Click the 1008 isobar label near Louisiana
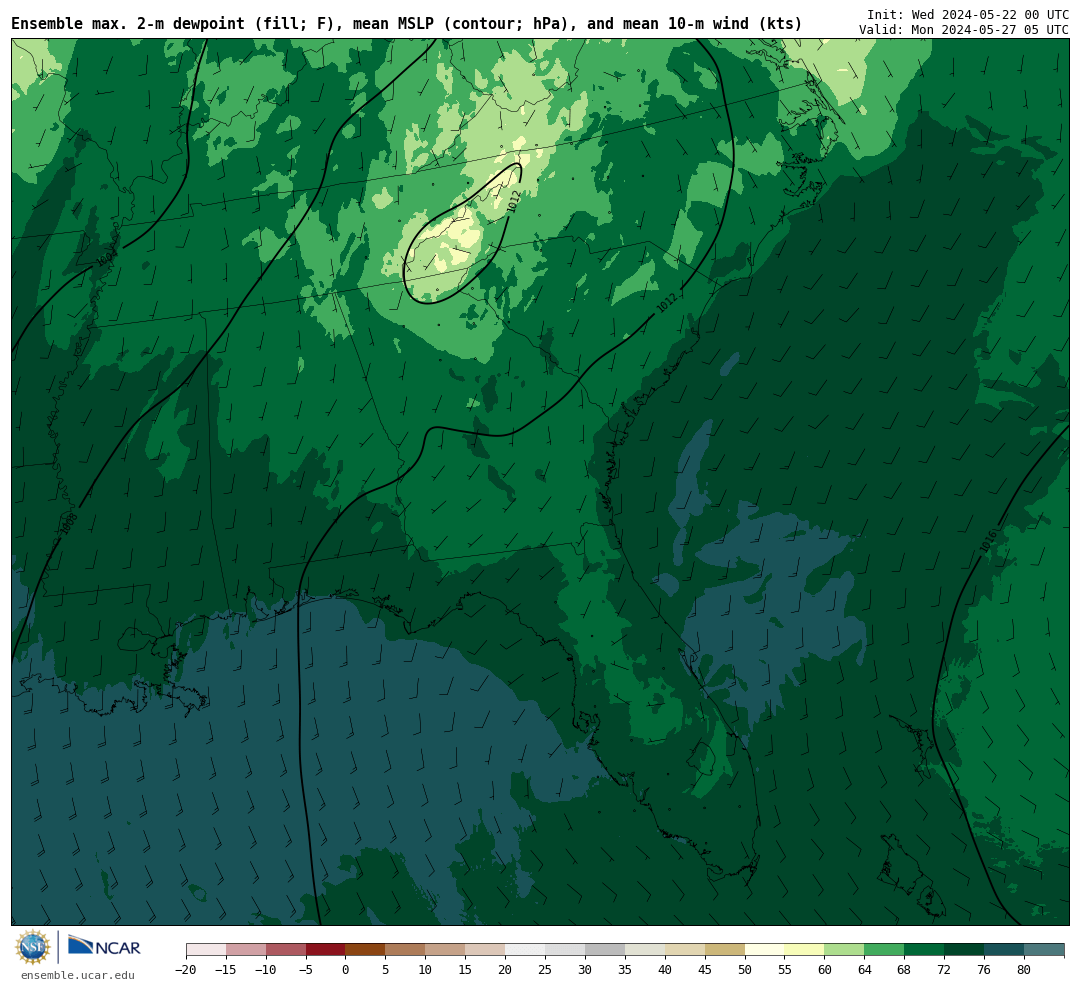 click(69, 524)
